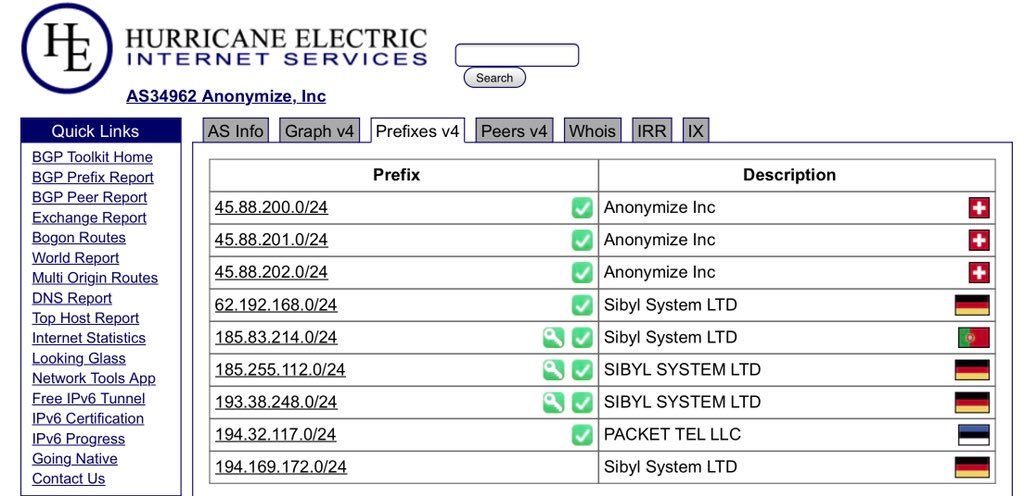Switch to the Whois tab
Viewport: 1024px width, 496px height.
pos(592,131)
